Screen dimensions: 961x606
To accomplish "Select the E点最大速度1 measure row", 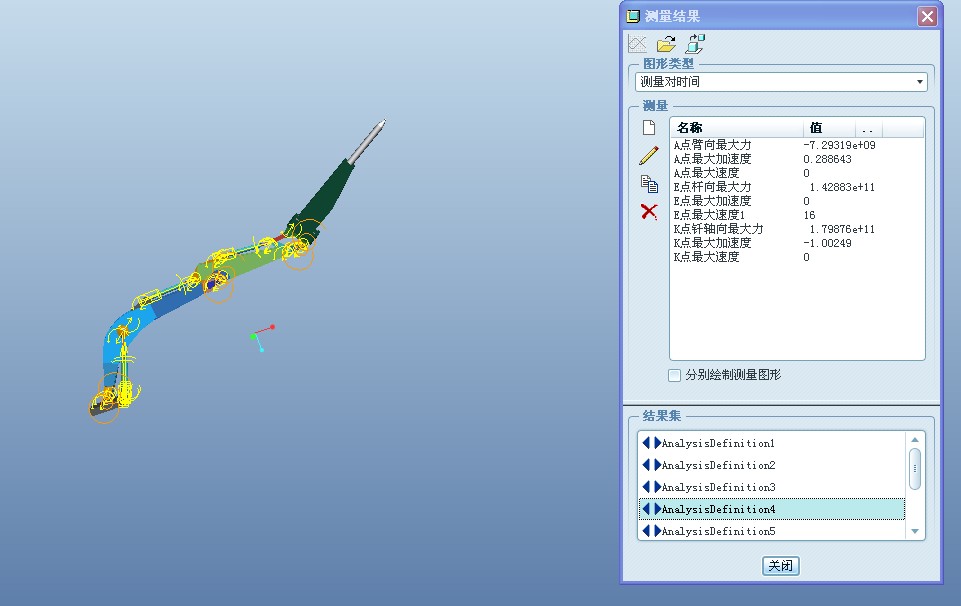I will 797,215.
